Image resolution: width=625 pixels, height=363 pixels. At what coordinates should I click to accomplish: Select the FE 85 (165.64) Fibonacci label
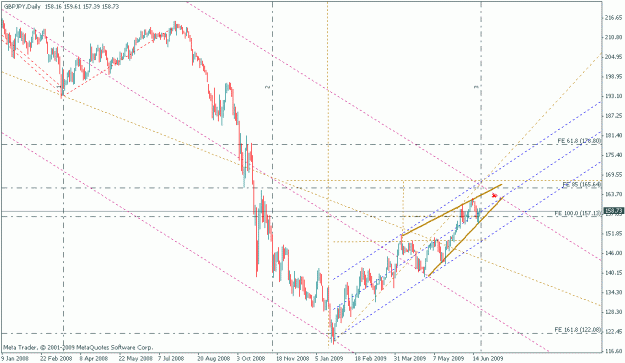pos(582,184)
